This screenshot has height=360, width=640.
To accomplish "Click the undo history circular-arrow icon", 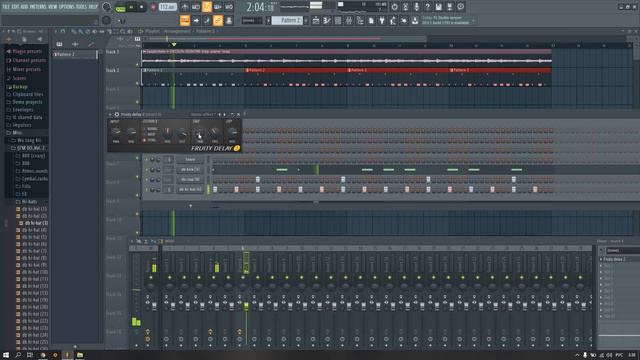I will coord(394,7).
